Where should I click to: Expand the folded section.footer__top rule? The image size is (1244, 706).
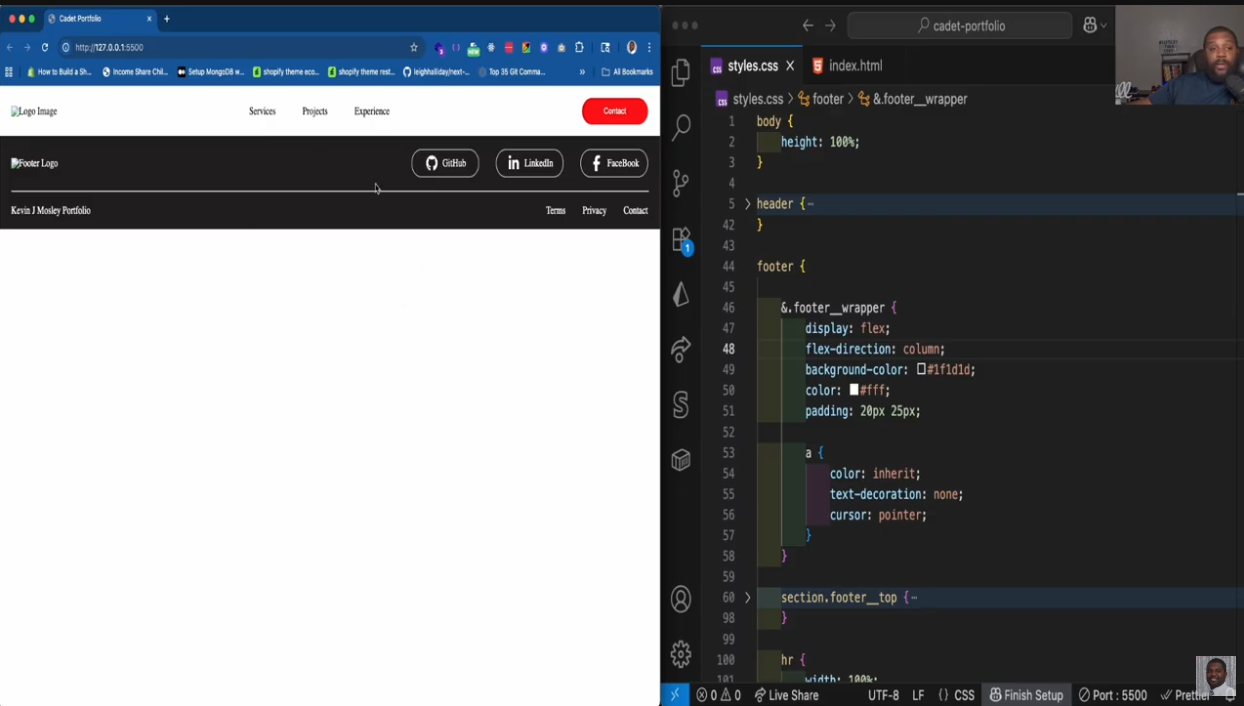click(747, 597)
